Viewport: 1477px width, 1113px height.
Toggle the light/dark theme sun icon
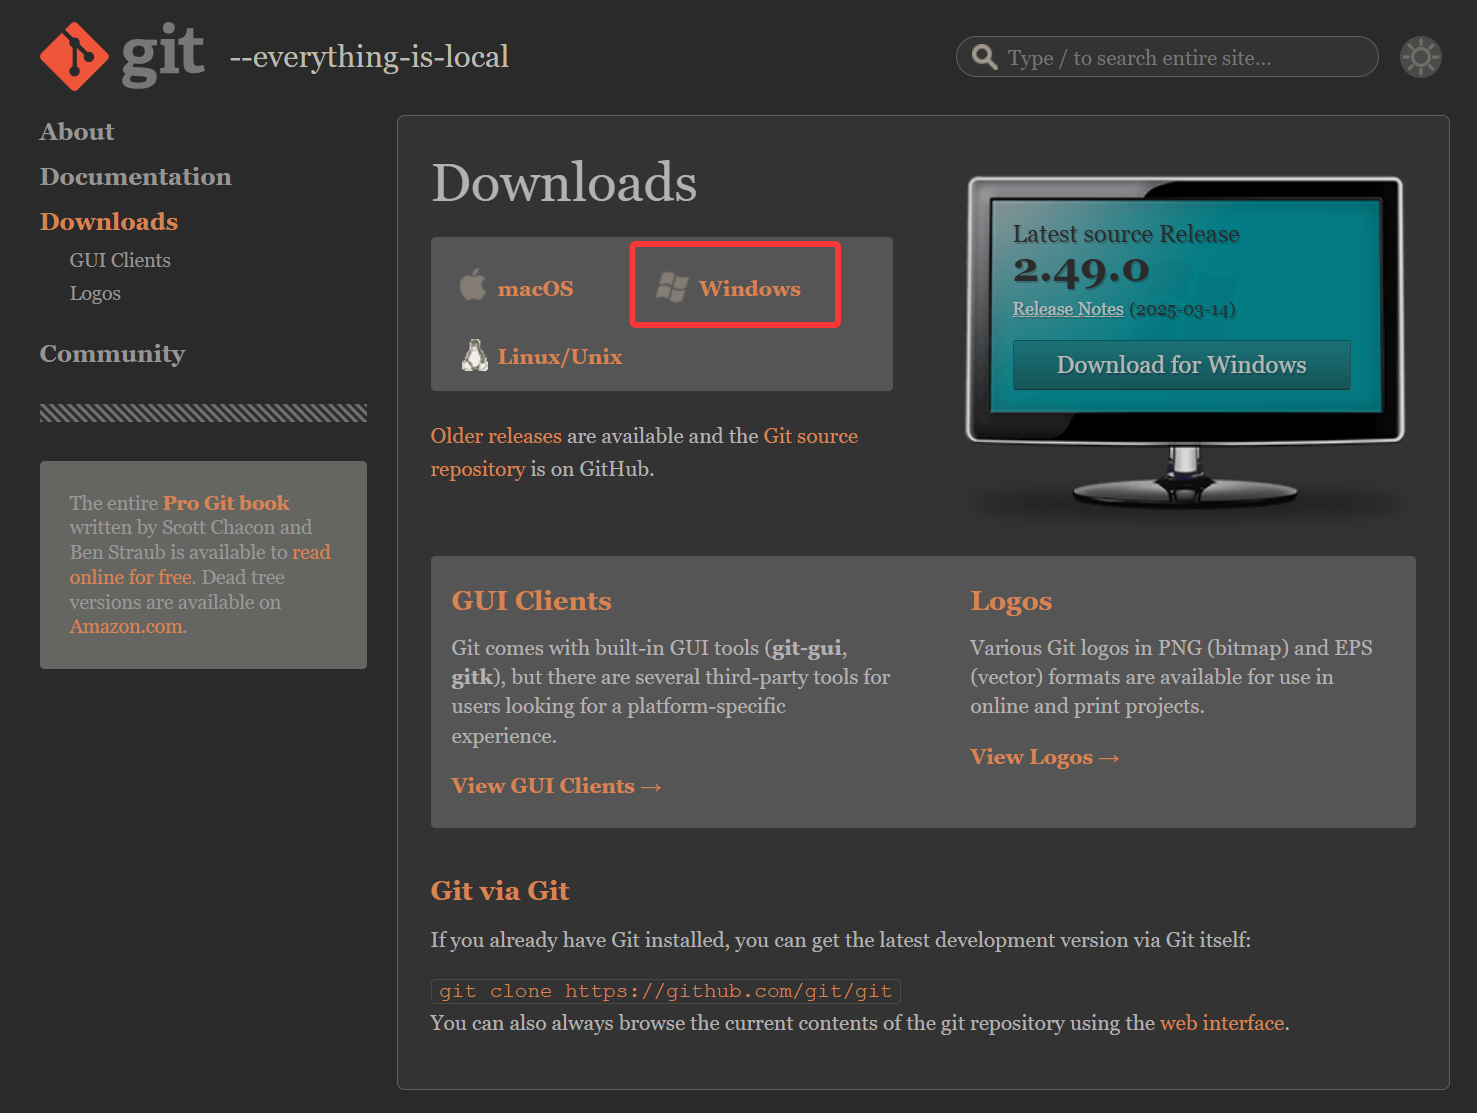pyautogui.click(x=1420, y=57)
